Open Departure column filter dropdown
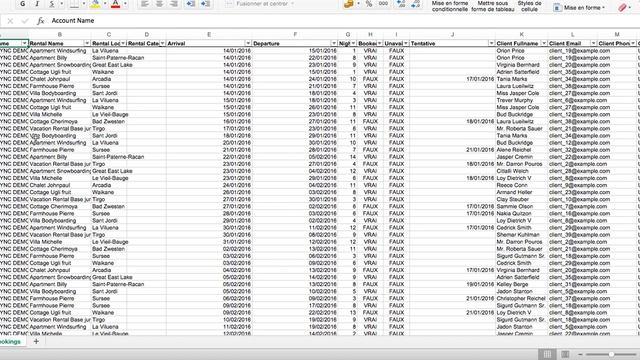Image resolution: width=640 pixels, height=360 pixels. click(x=333, y=43)
